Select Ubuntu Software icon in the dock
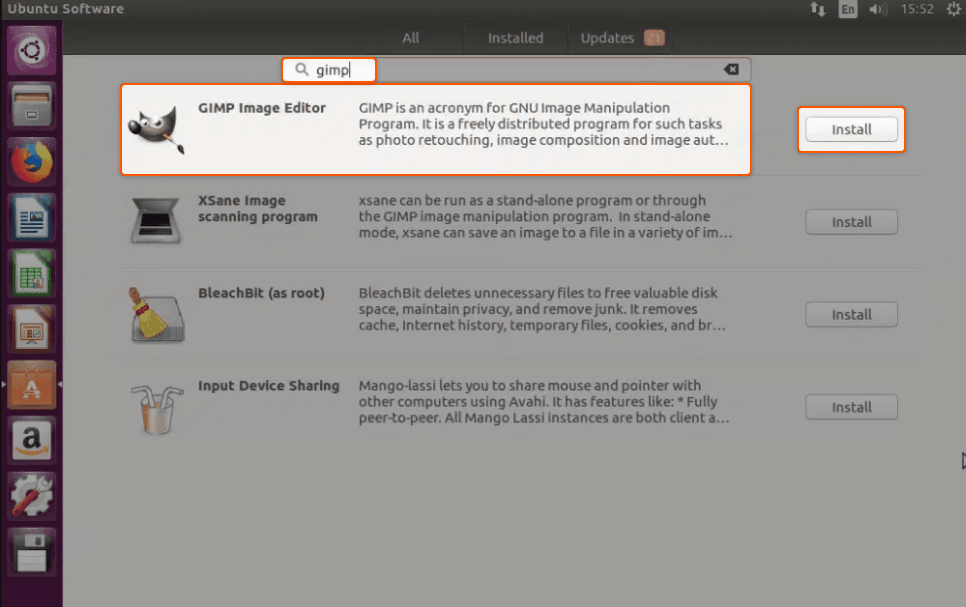The image size is (966, 607). click(x=31, y=385)
